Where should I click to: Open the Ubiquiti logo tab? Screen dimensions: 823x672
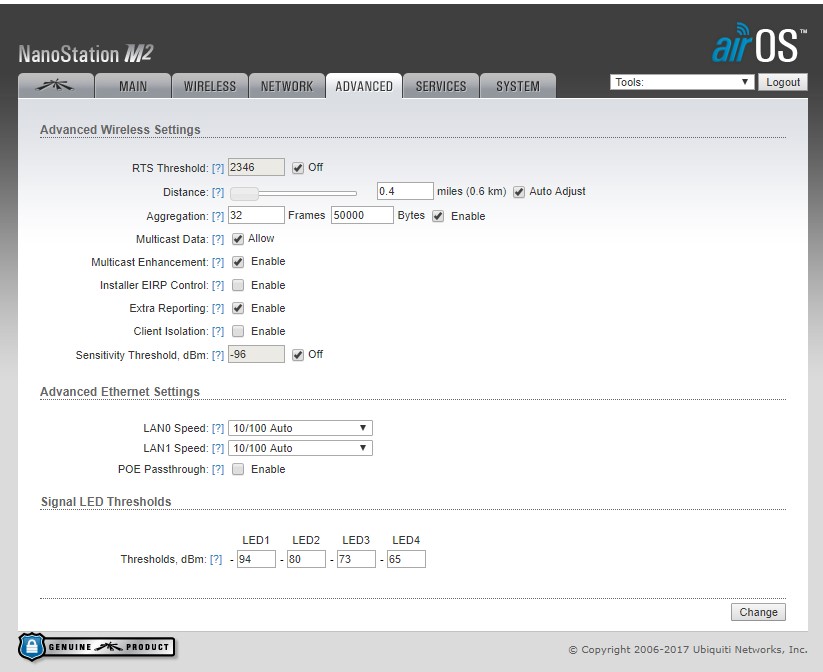coord(56,86)
